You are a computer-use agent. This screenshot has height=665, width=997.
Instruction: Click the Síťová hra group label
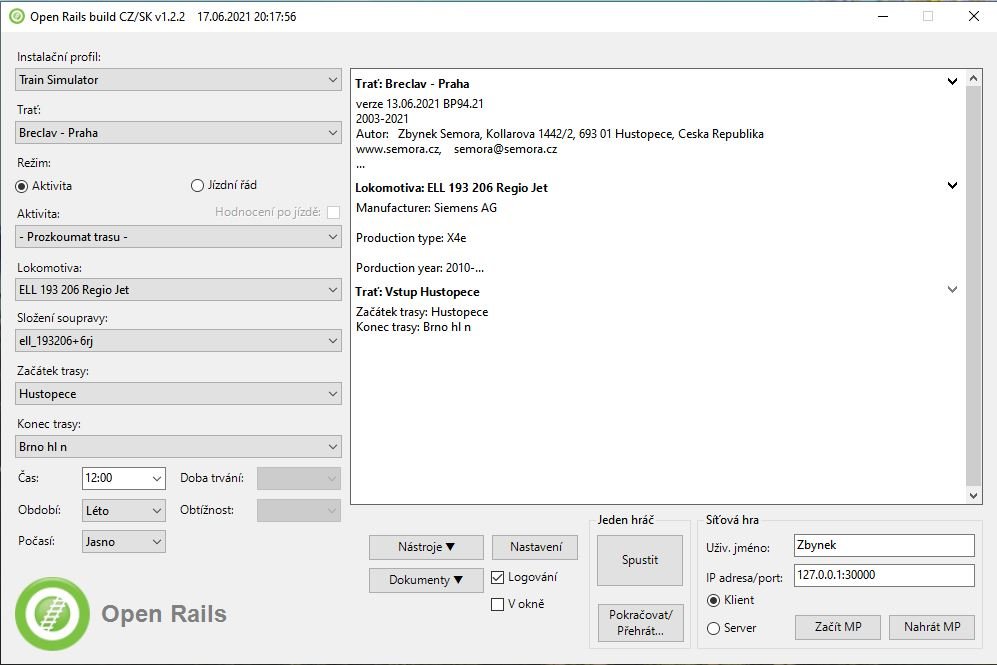(x=732, y=520)
